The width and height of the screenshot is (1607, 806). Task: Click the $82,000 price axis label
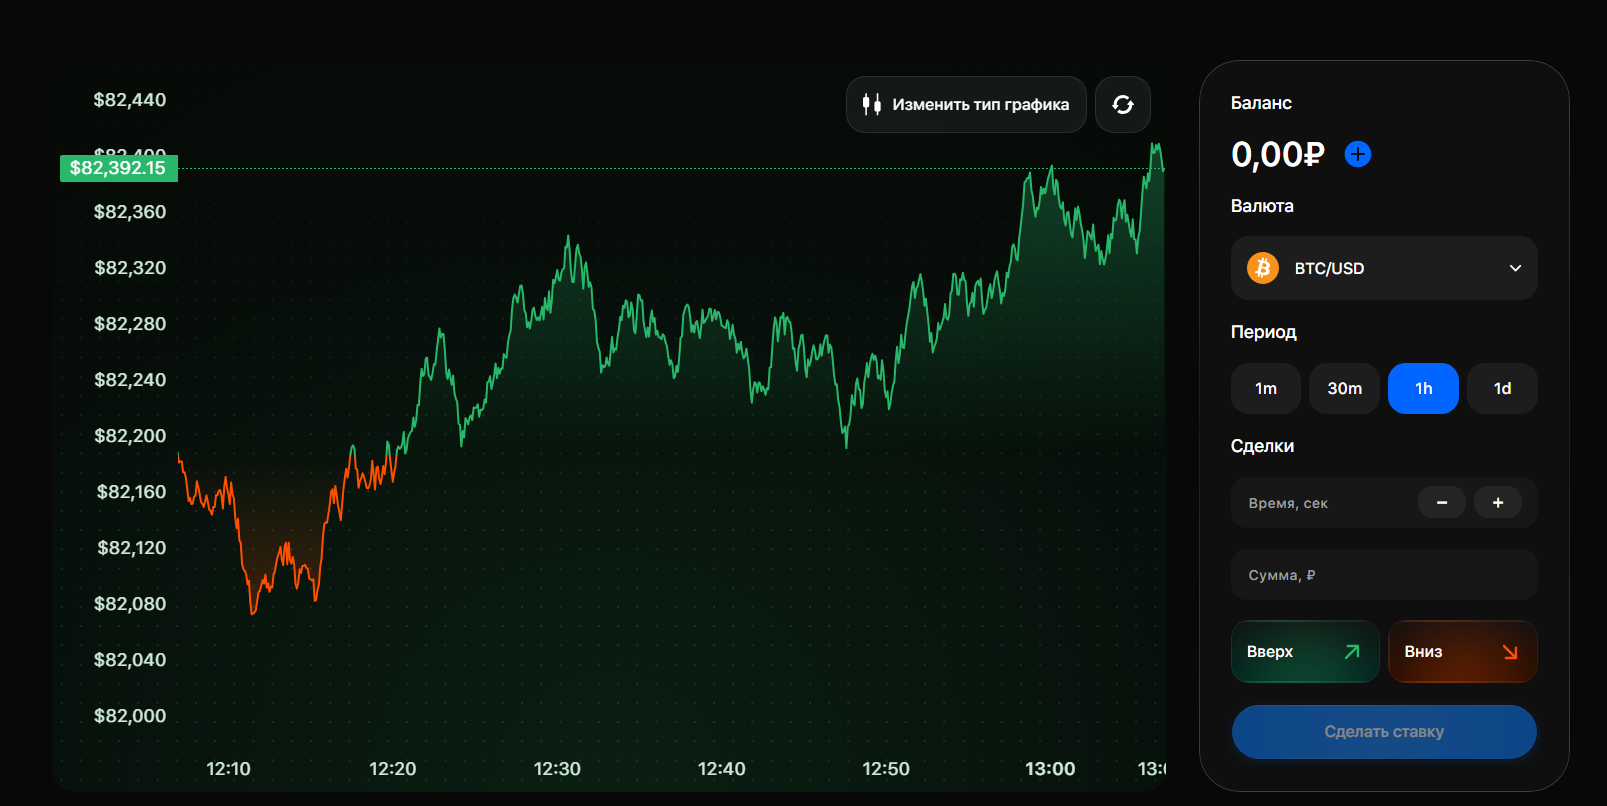(130, 716)
